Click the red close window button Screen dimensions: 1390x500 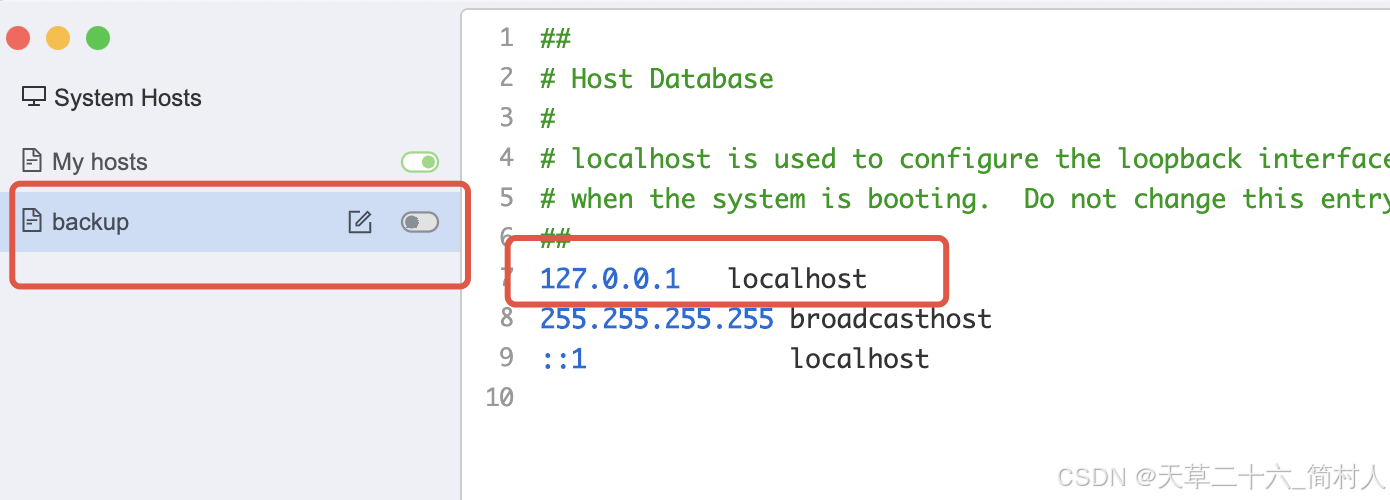pyautogui.click(x=18, y=39)
